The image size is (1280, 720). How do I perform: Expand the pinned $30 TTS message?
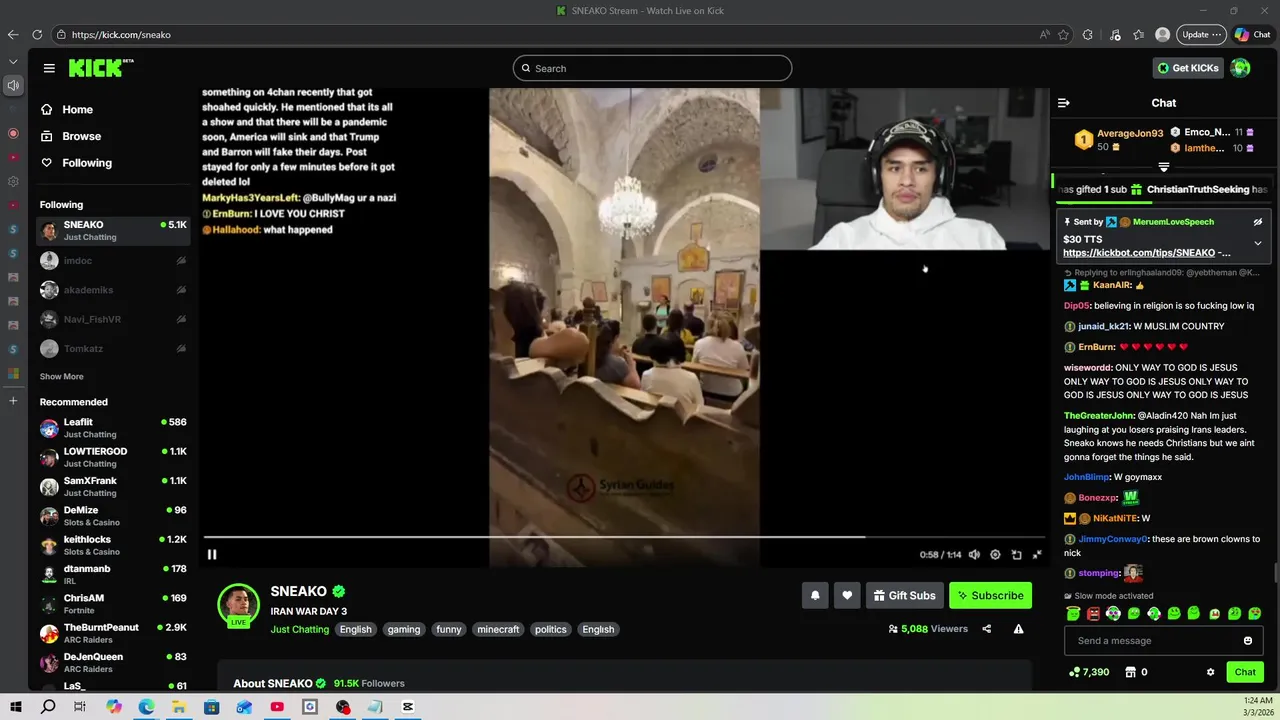tap(1258, 243)
